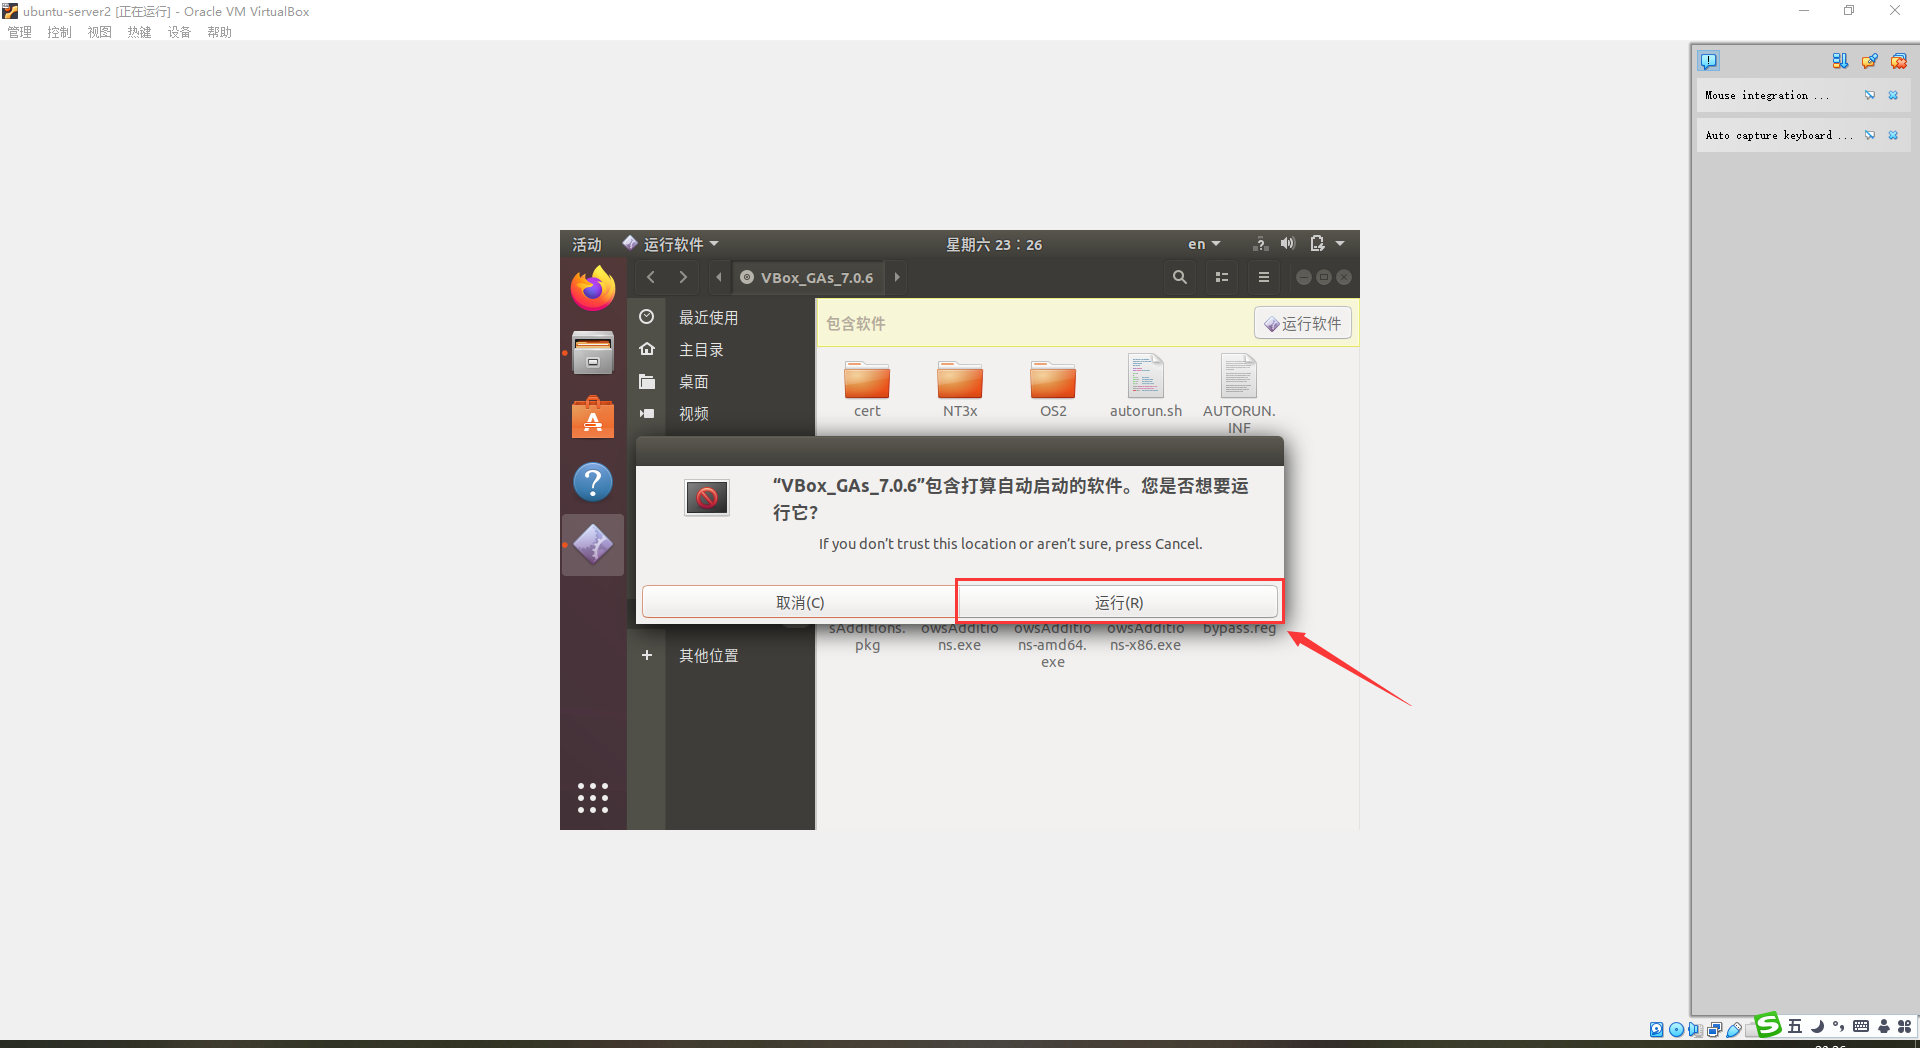Click the Sogou input method logo

(1768, 1025)
